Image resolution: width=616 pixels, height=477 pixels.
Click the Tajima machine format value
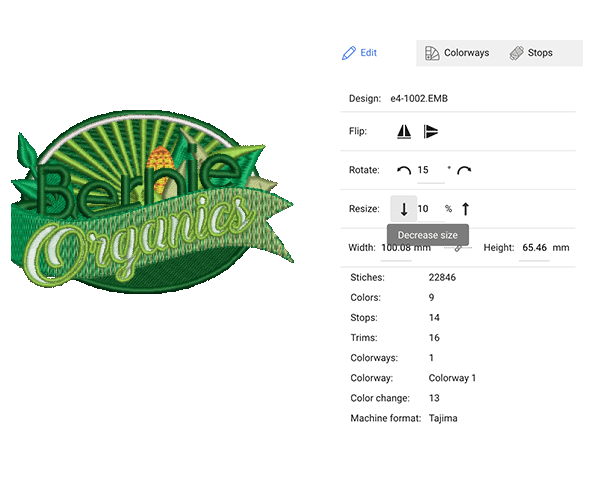pos(442,418)
